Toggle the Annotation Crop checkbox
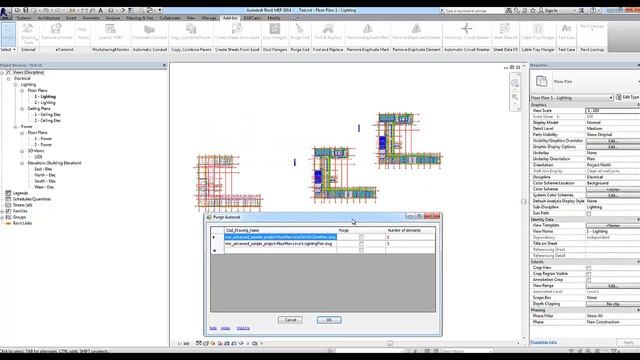 coord(589,280)
